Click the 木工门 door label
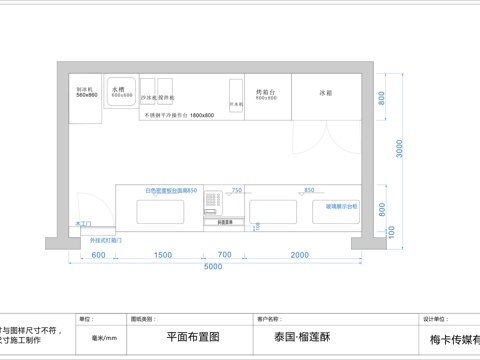480x360 pixels. click(x=83, y=224)
